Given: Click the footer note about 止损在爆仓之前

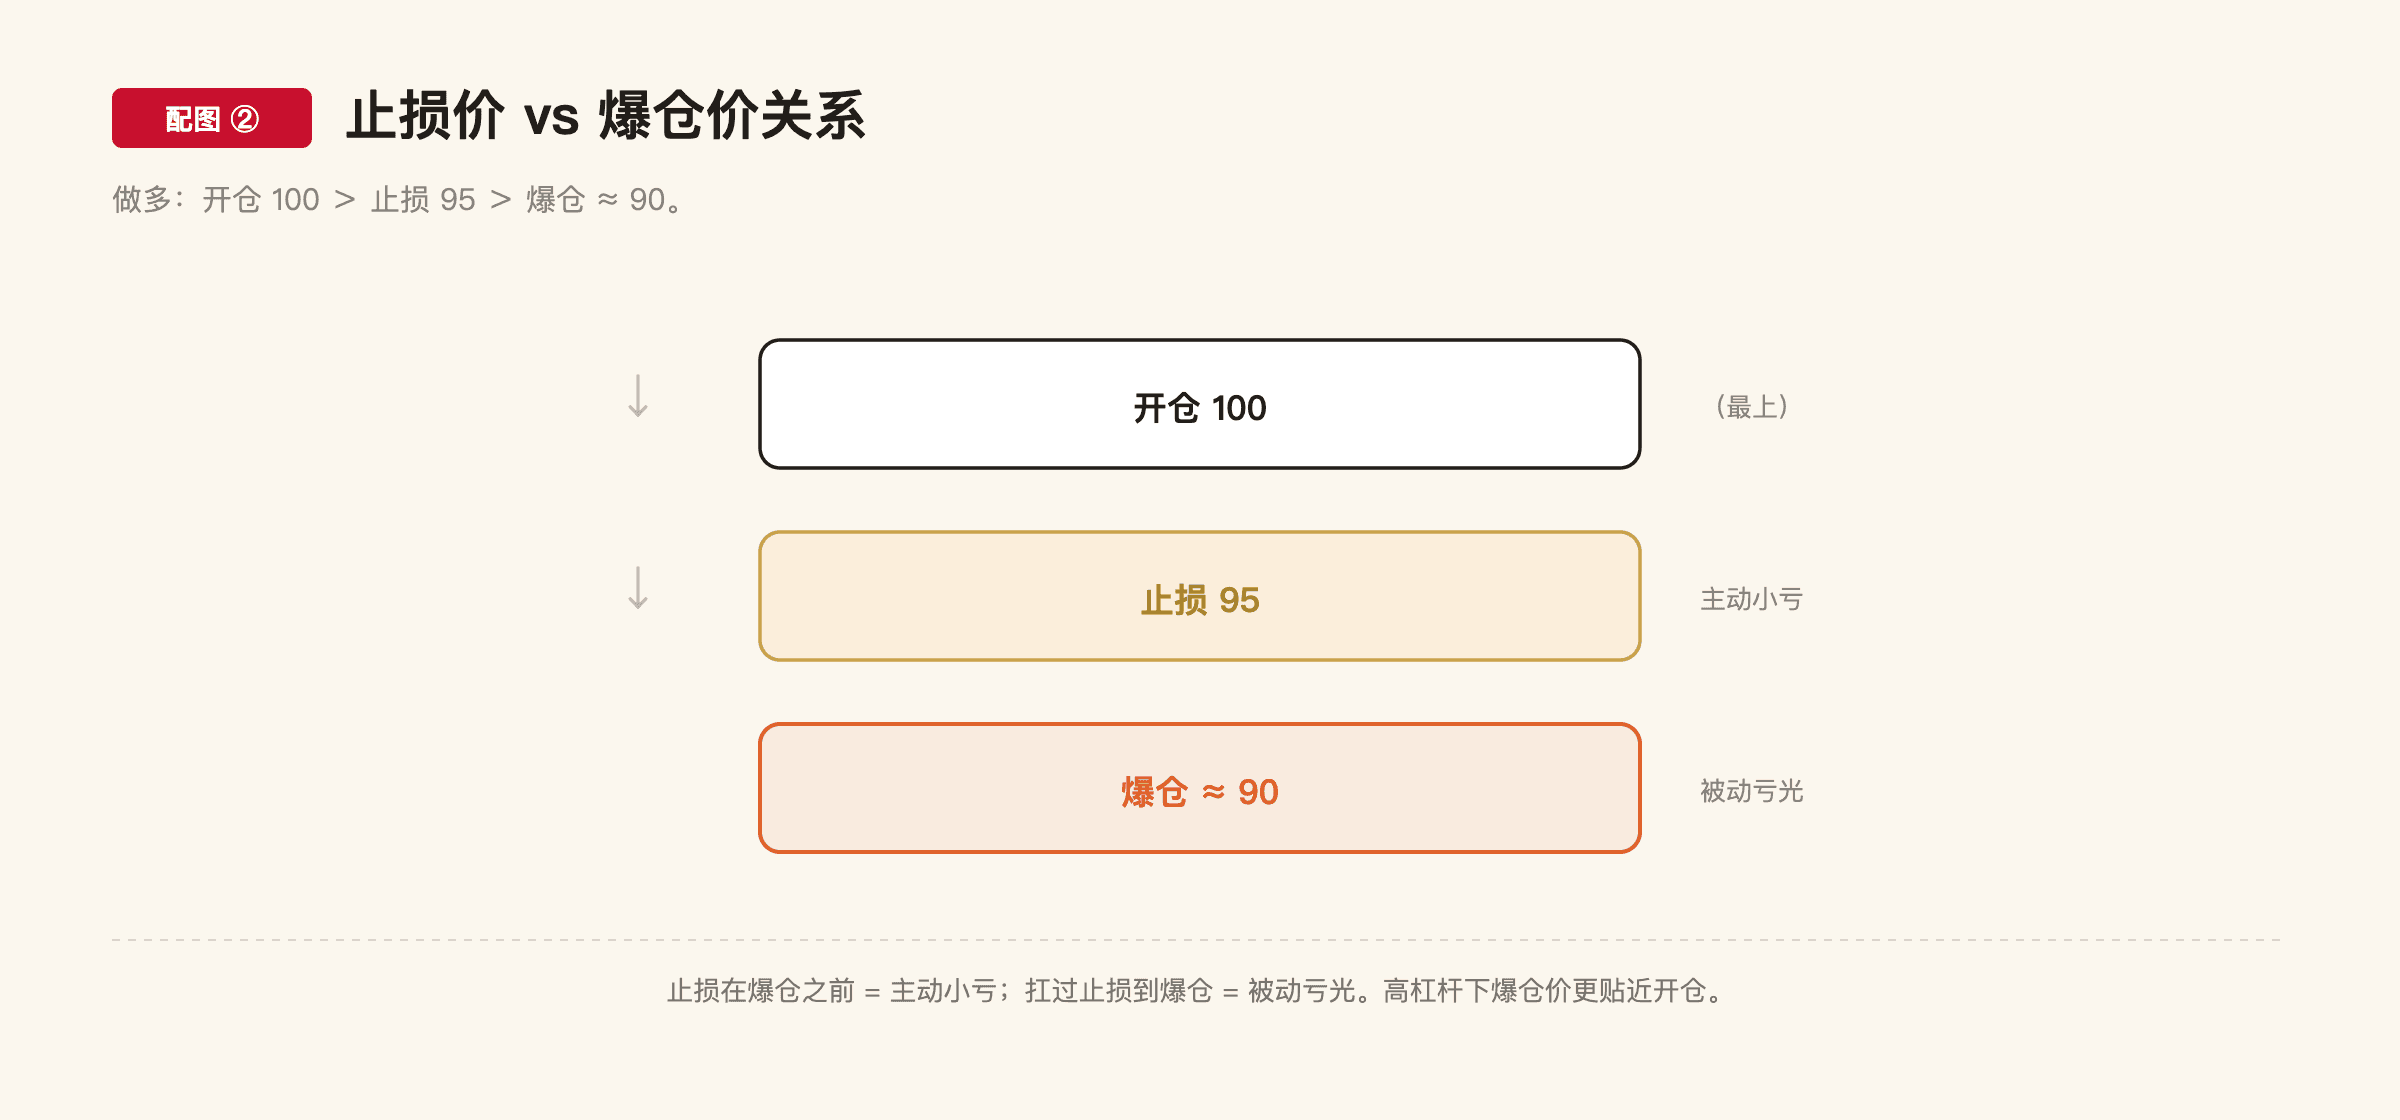Looking at the screenshot, I should click(1200, 991).
